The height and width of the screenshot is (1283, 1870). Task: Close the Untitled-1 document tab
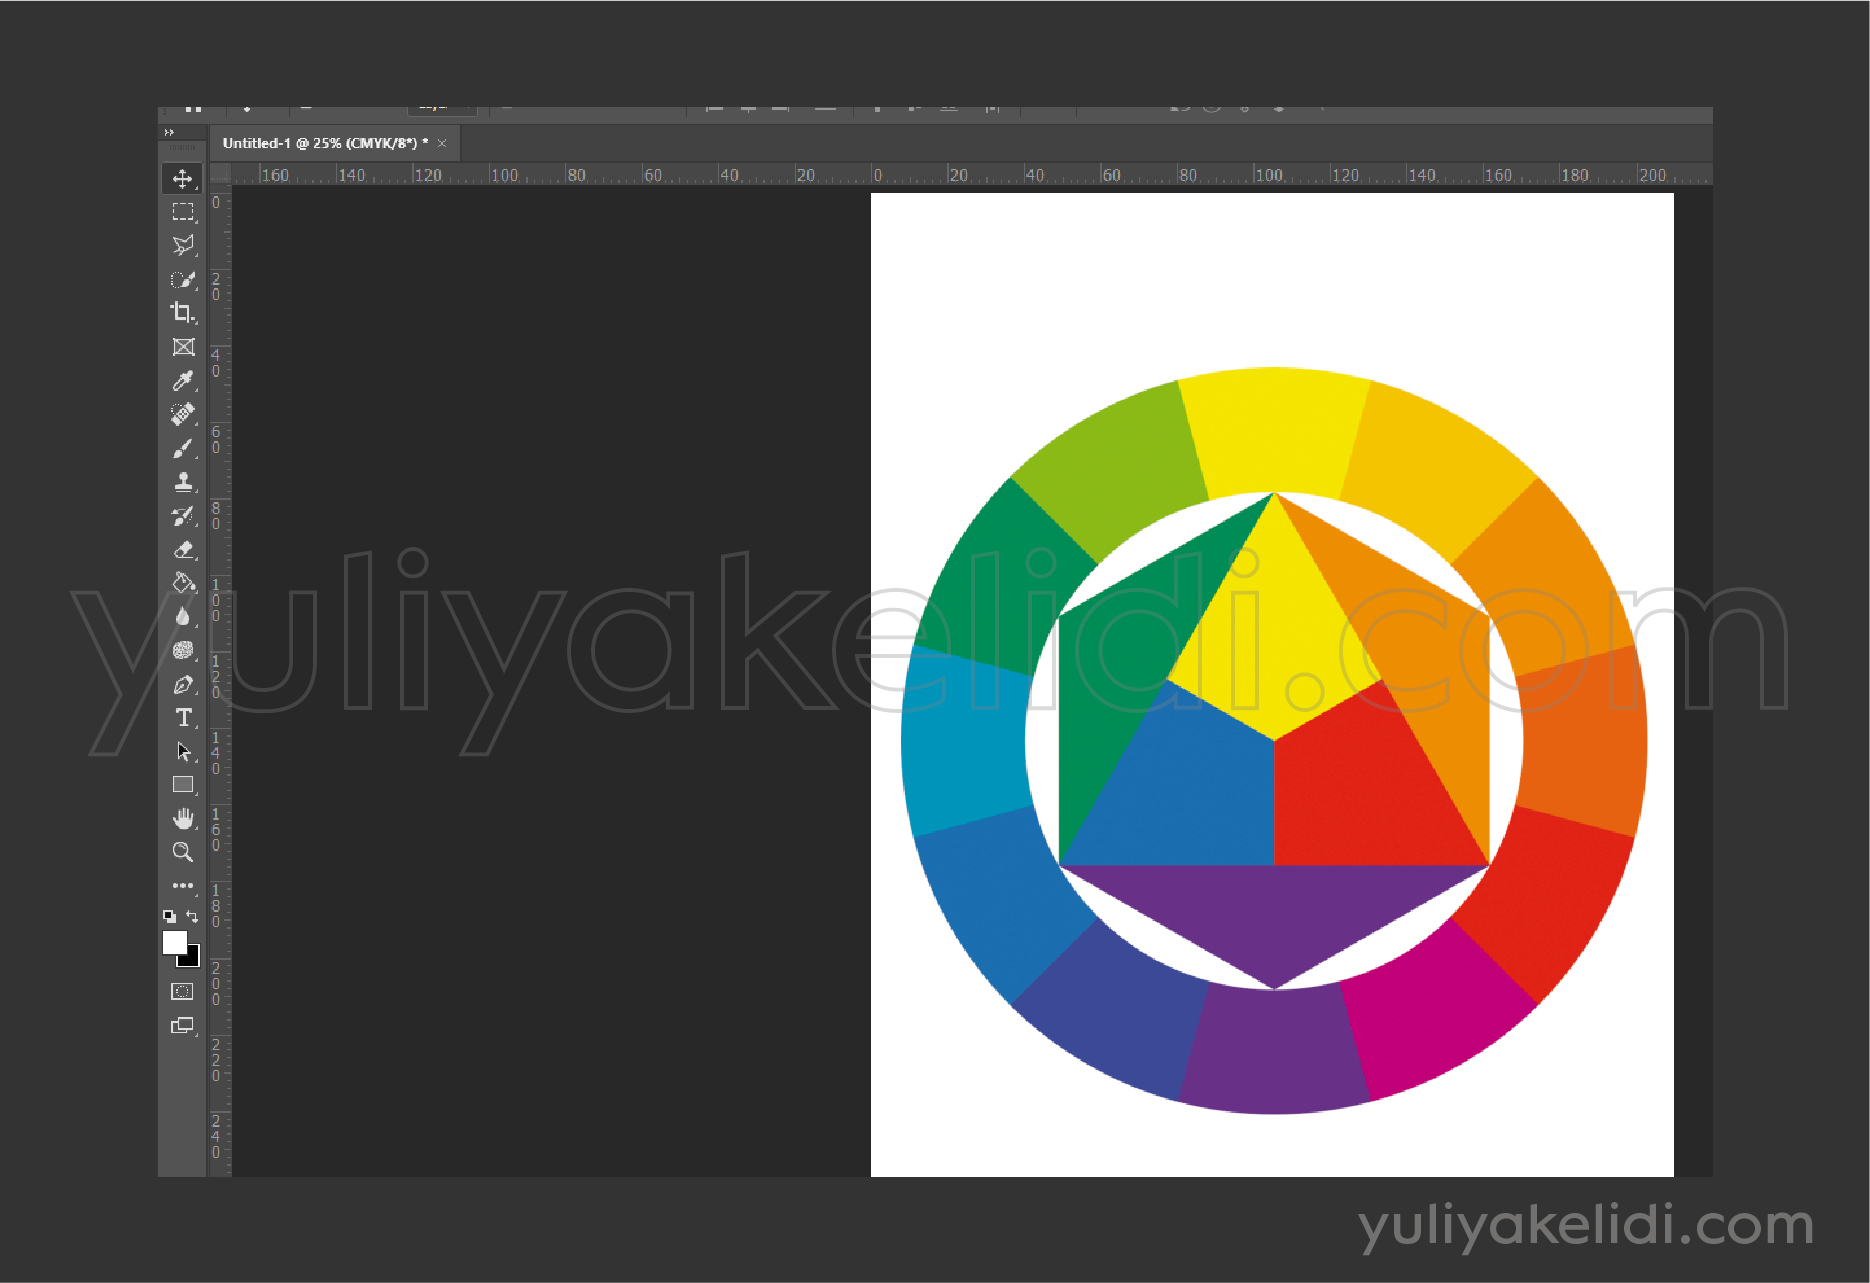click(x=442, y=143)
